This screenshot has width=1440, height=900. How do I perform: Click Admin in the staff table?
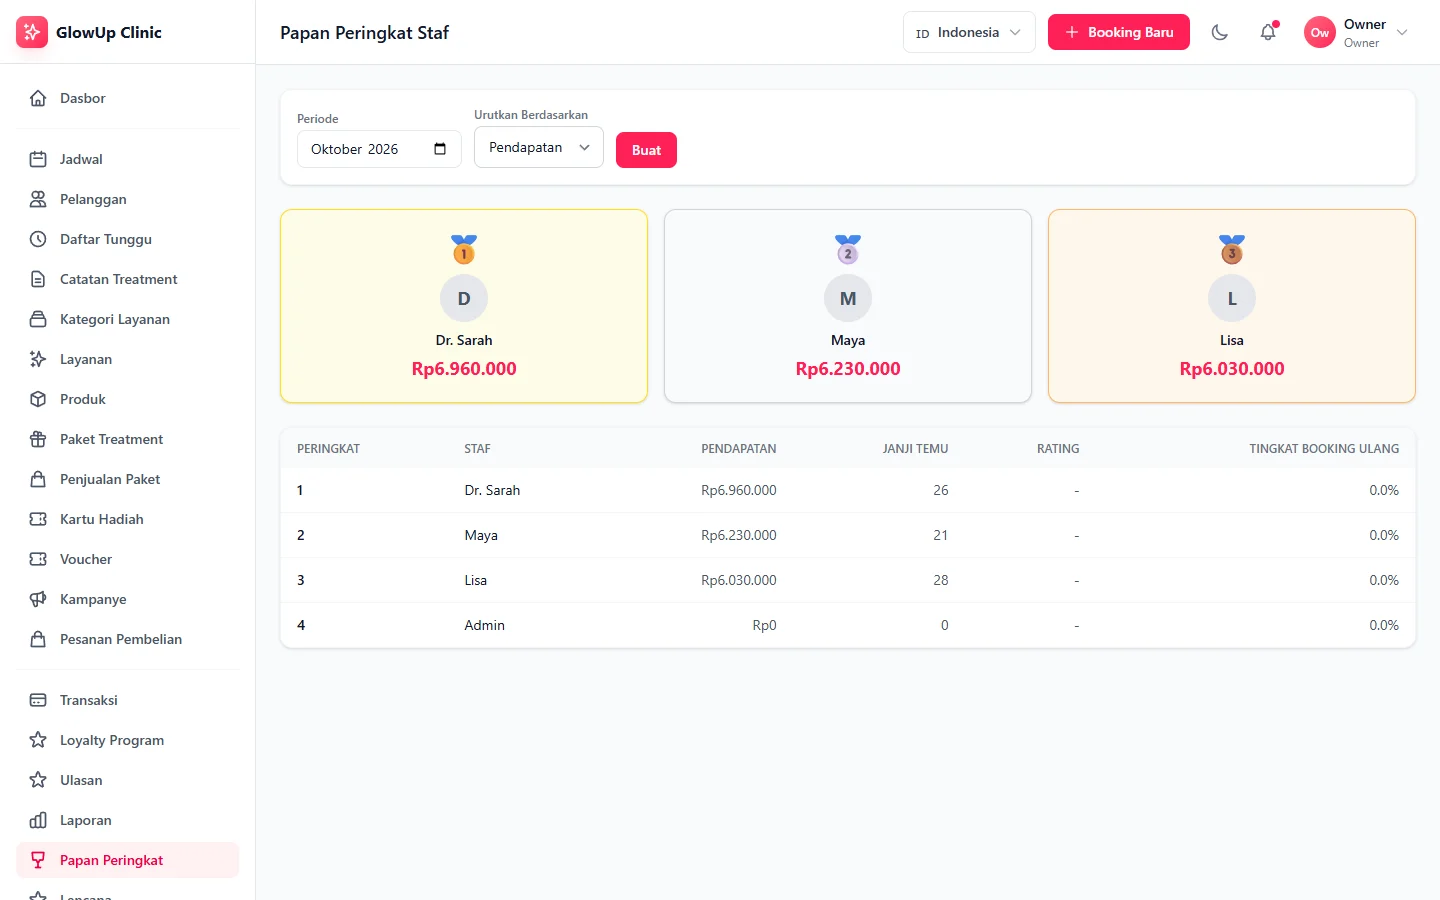(485, 625)
